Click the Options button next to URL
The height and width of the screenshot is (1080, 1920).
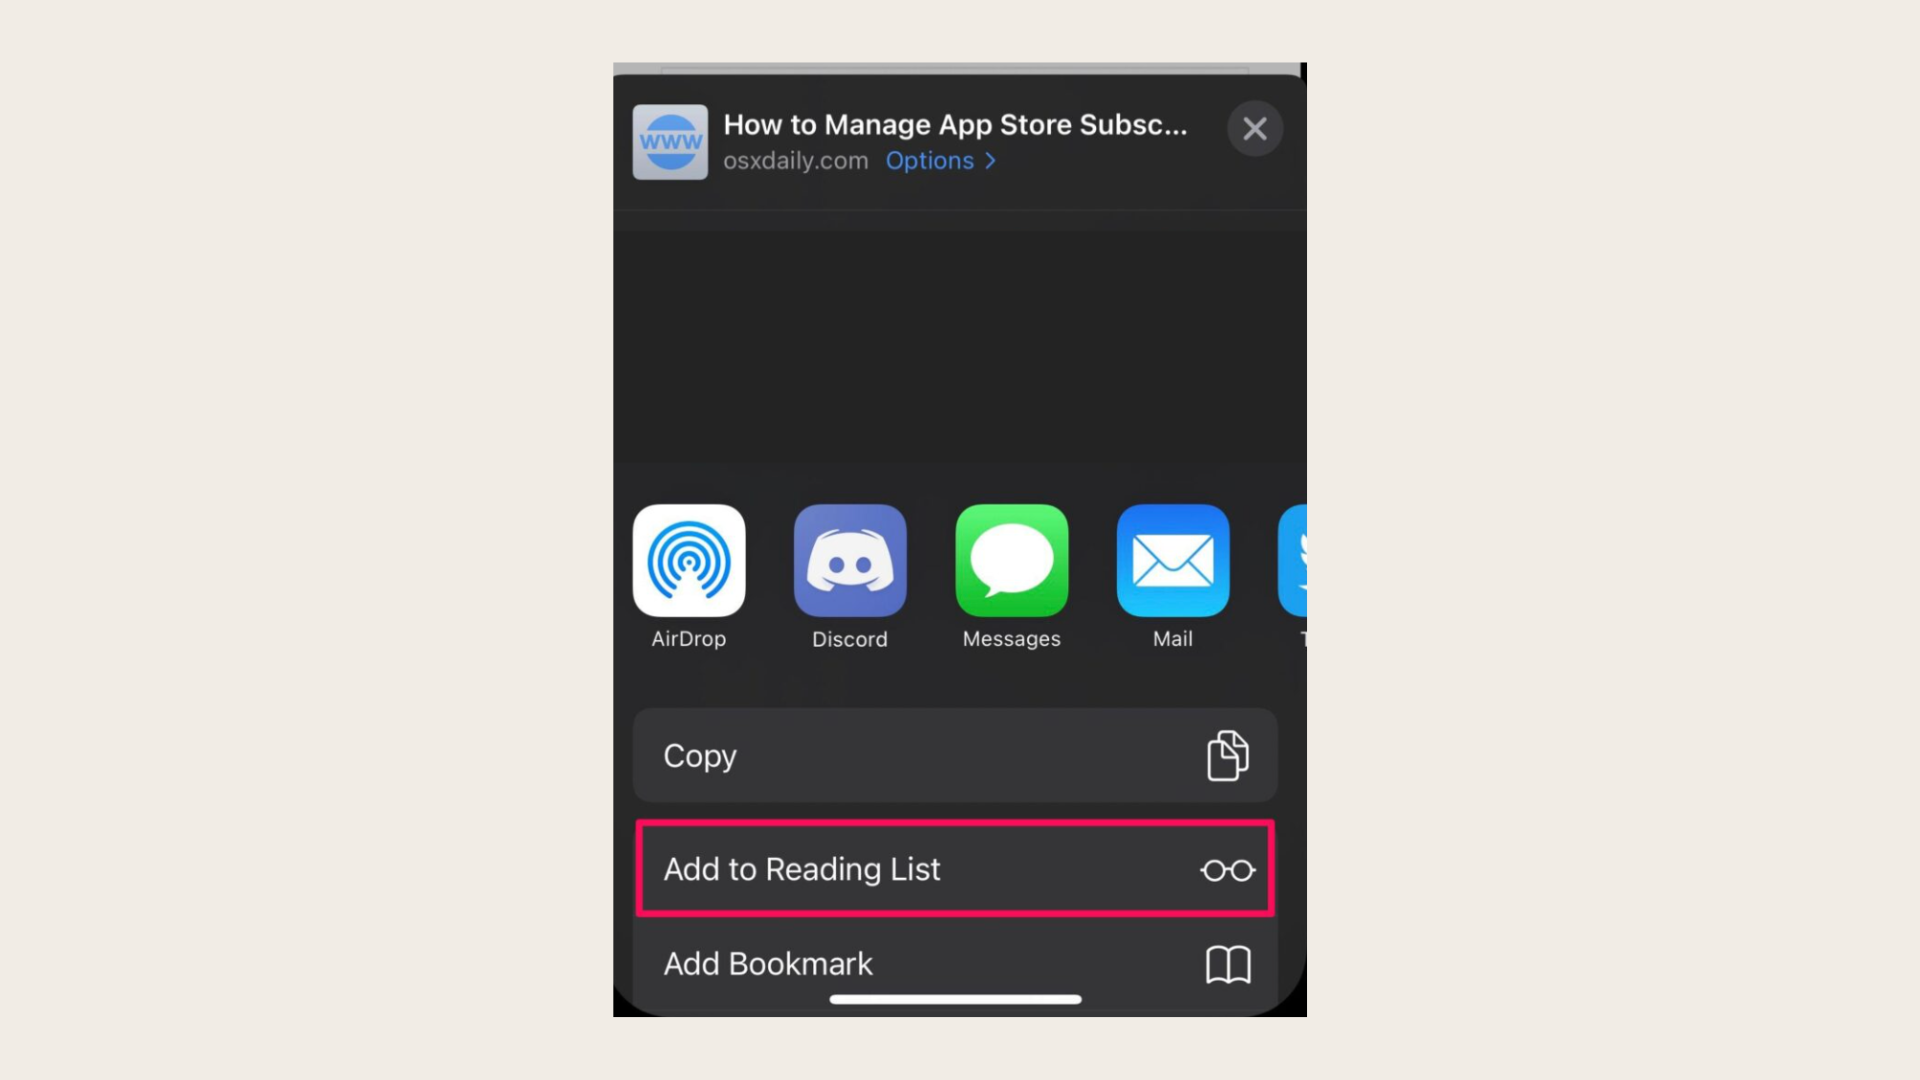coord(943,160)
